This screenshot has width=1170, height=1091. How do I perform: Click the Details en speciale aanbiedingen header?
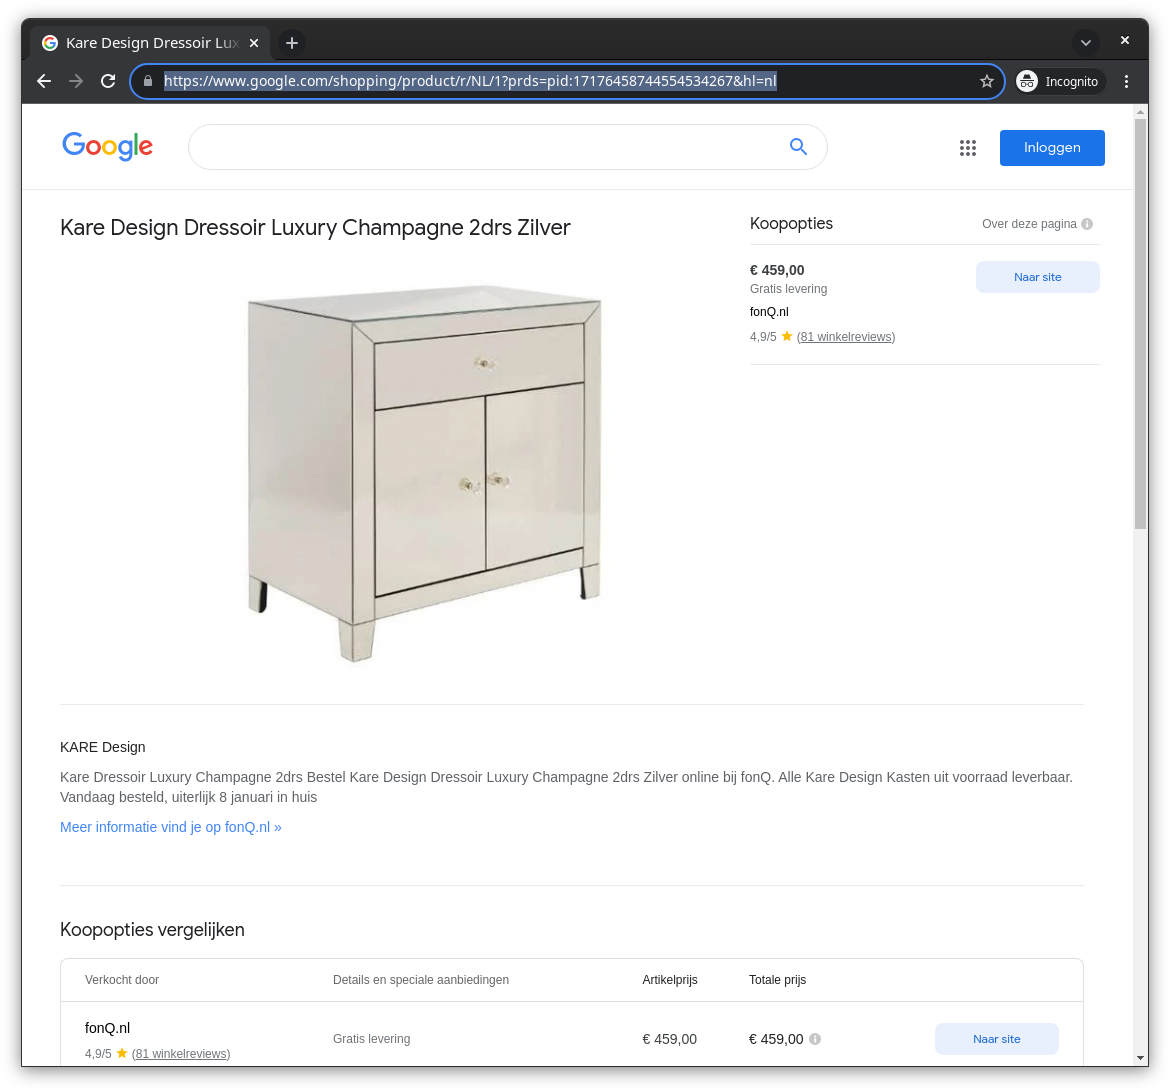point(421,980)
